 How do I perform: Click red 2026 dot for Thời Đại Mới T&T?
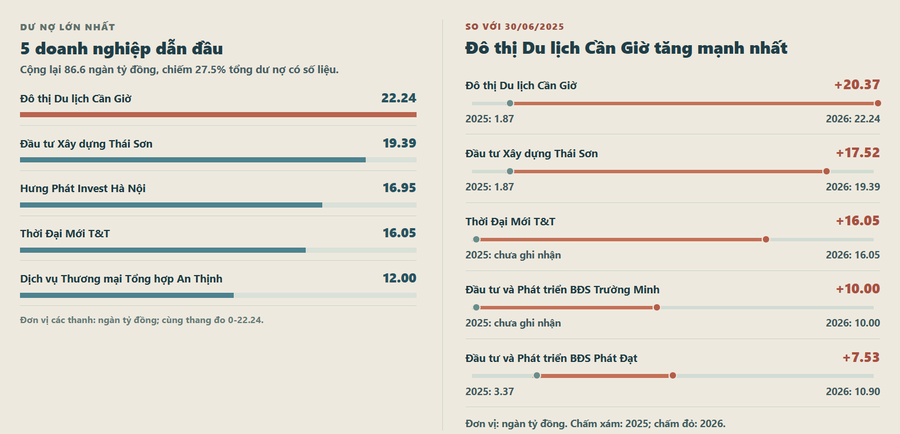(x=766, y=239)
